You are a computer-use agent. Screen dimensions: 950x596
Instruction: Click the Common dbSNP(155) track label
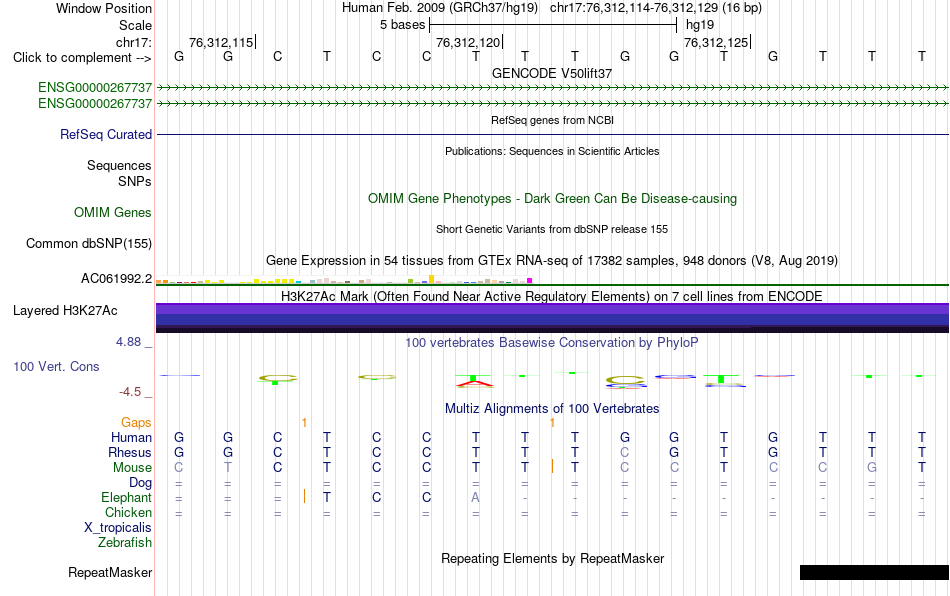click(89, 243)
